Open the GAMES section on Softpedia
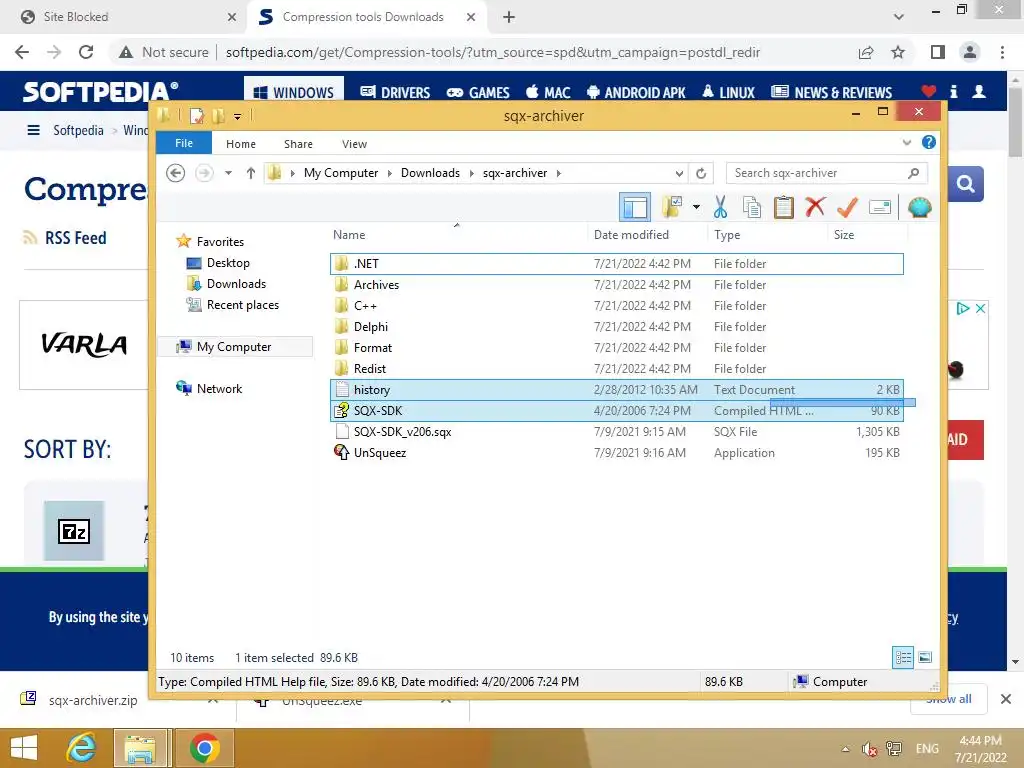This screenshot has width=1024, height=768. pos(477,92)
